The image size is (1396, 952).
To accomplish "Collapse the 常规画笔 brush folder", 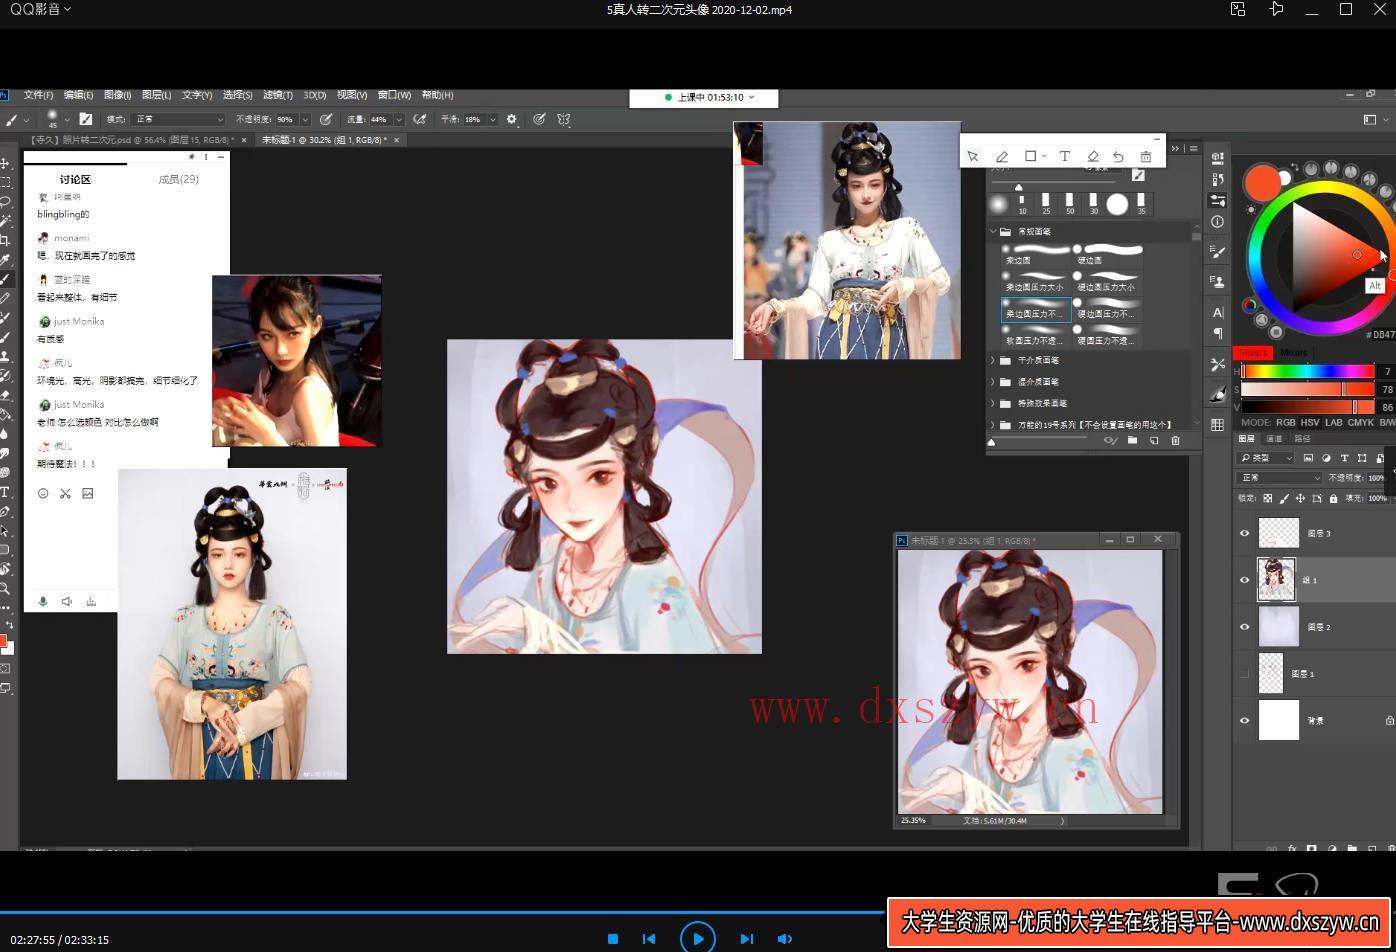I will (993, 231).
